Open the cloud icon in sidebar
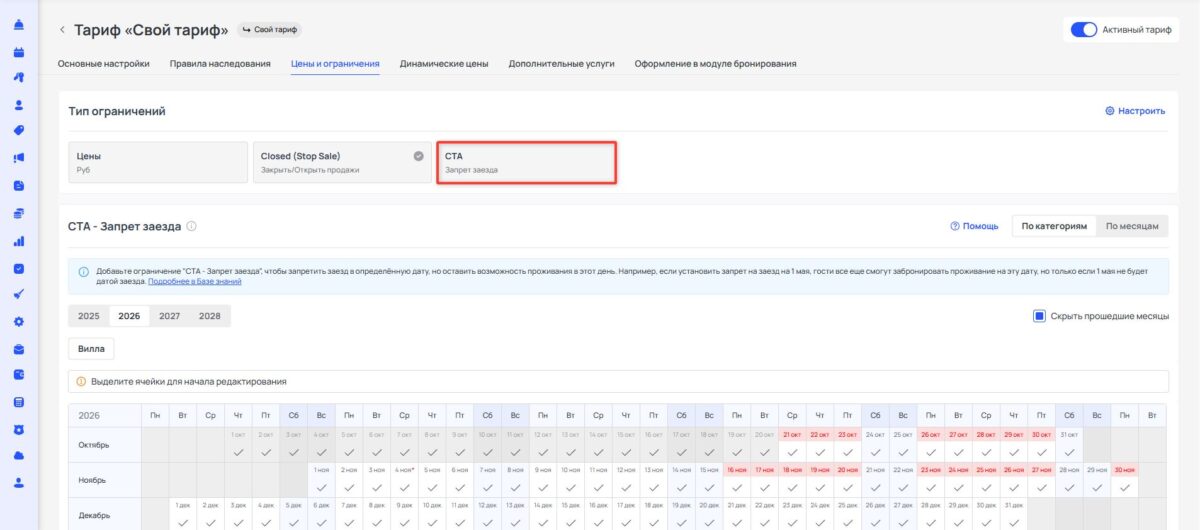Image resolution: width=1200 pixels, height=530 pixels. [19, 455]
